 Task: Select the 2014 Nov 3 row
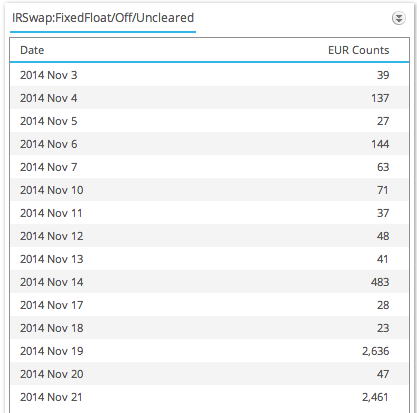[x=209, y=75]
